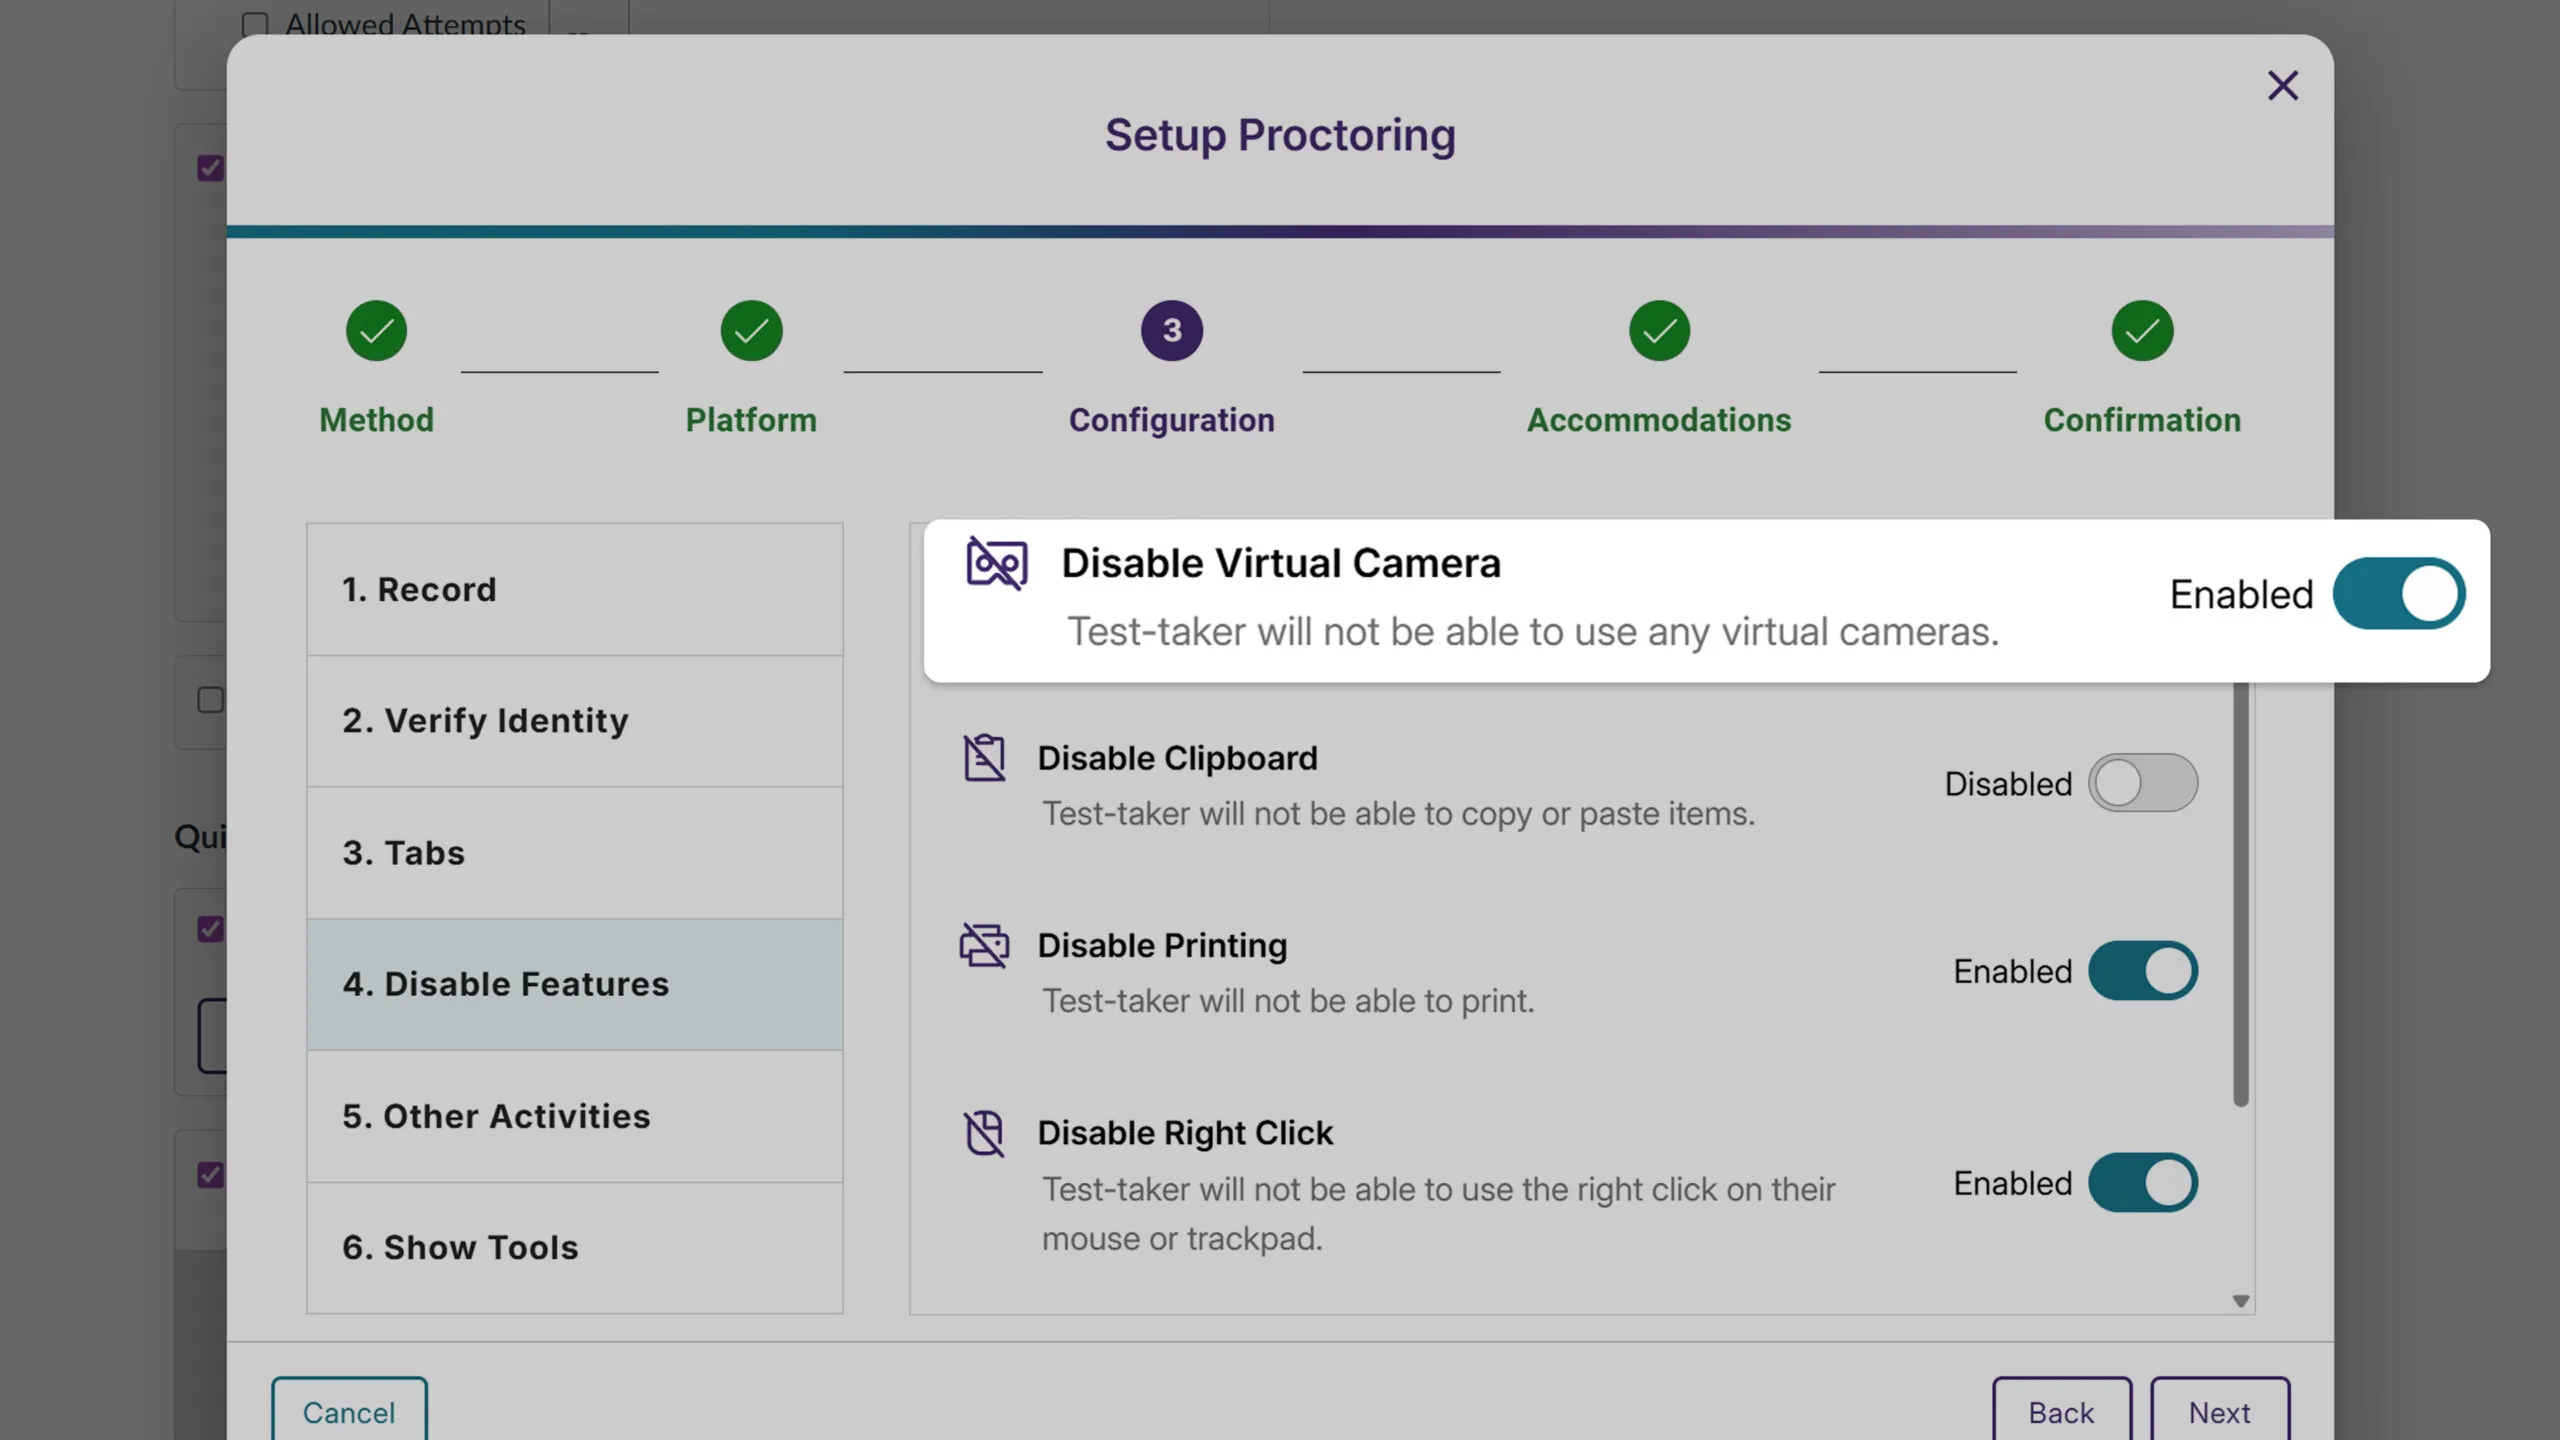Click the Platform step checkmark
Viewport: 2560px width, 1440px height.
[x=751, y=330]
